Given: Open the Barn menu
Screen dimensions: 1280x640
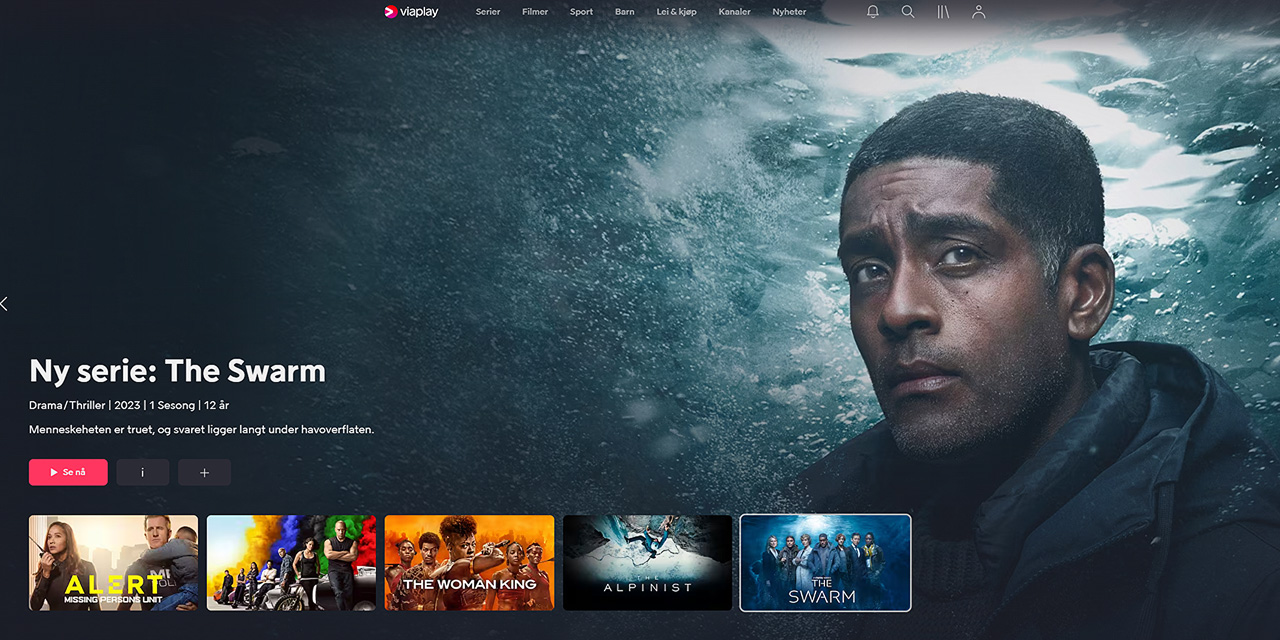Looking at the screenshot, I should pos(625,12).
